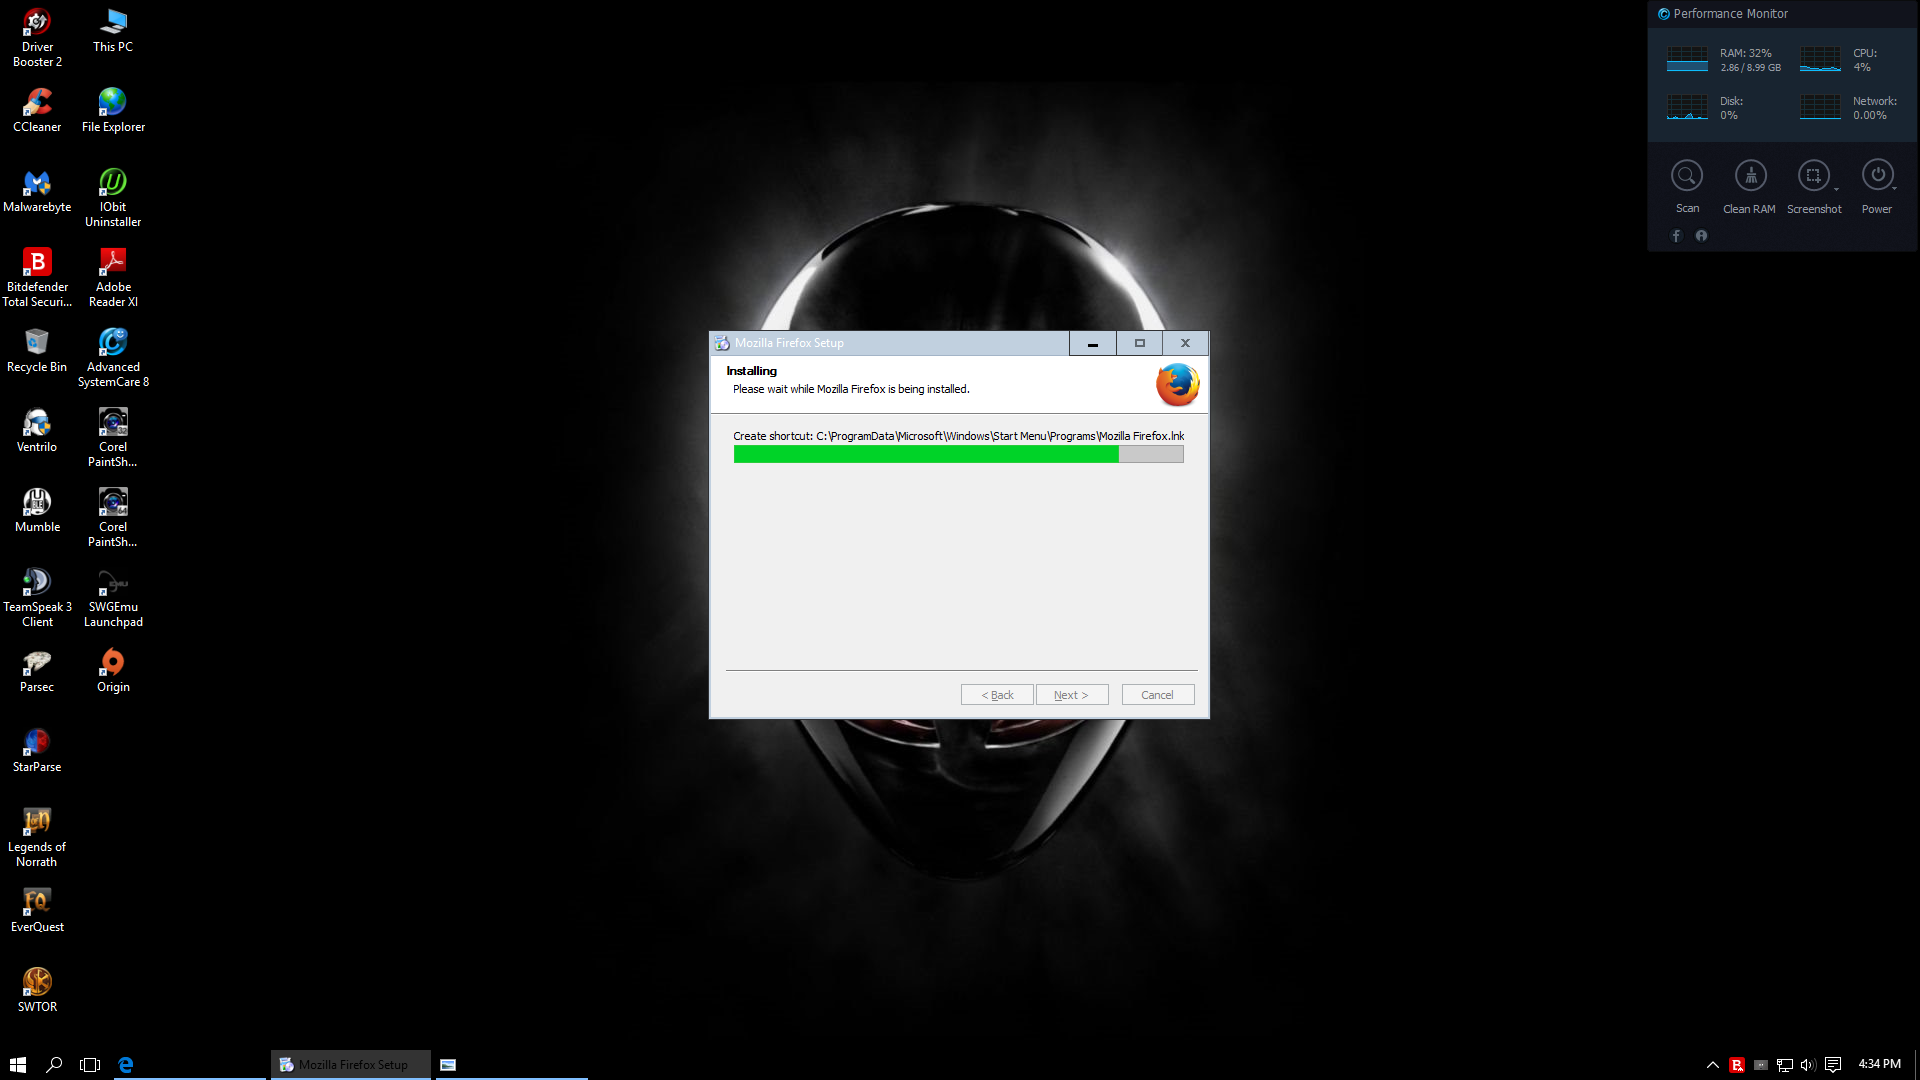Expand the Power options dropdown arrow
Screen dimensions: 1920x1080
pyautogui.click(x=1895, y=189)
